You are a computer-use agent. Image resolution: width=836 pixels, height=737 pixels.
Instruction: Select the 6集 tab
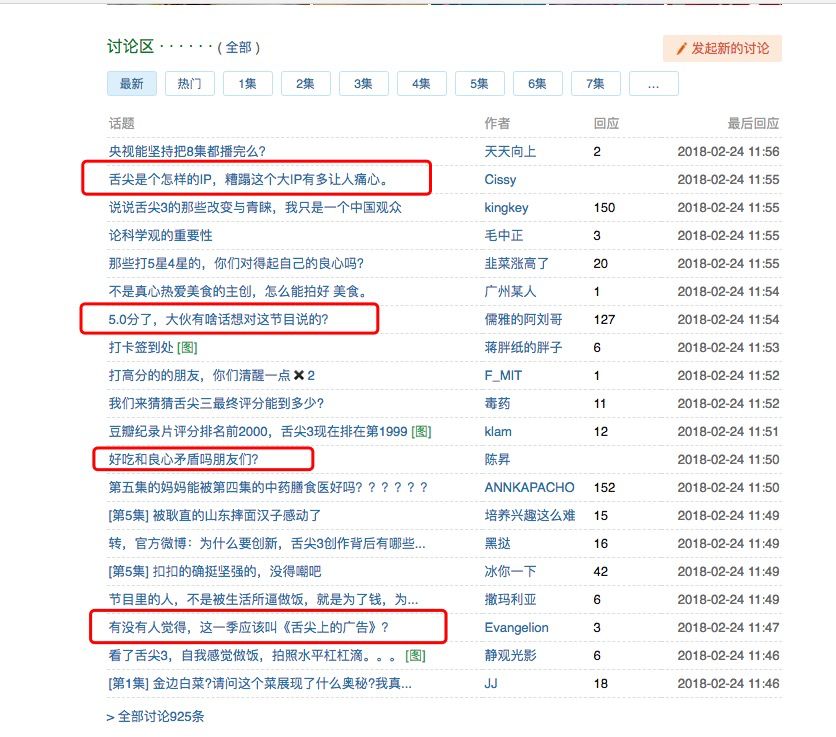[537, 84]
